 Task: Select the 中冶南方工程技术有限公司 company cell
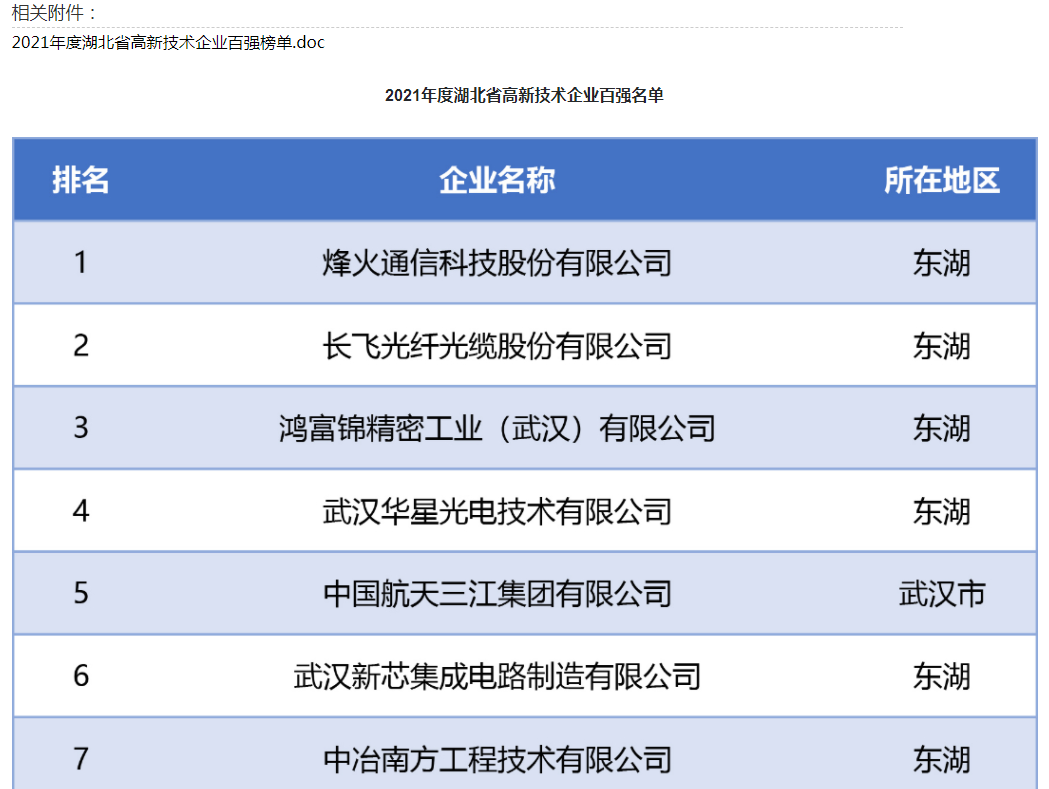(497, 760)
